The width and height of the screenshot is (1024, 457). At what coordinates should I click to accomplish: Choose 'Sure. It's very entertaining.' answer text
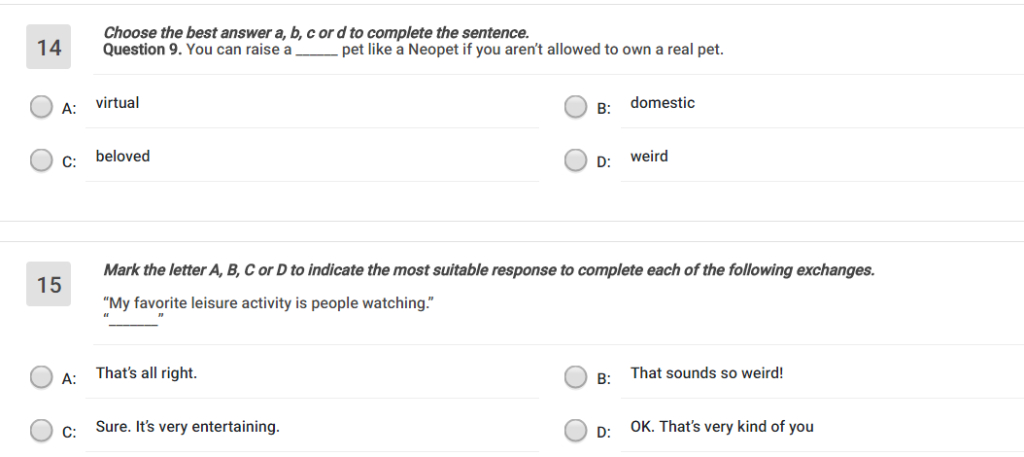point(187,427)
